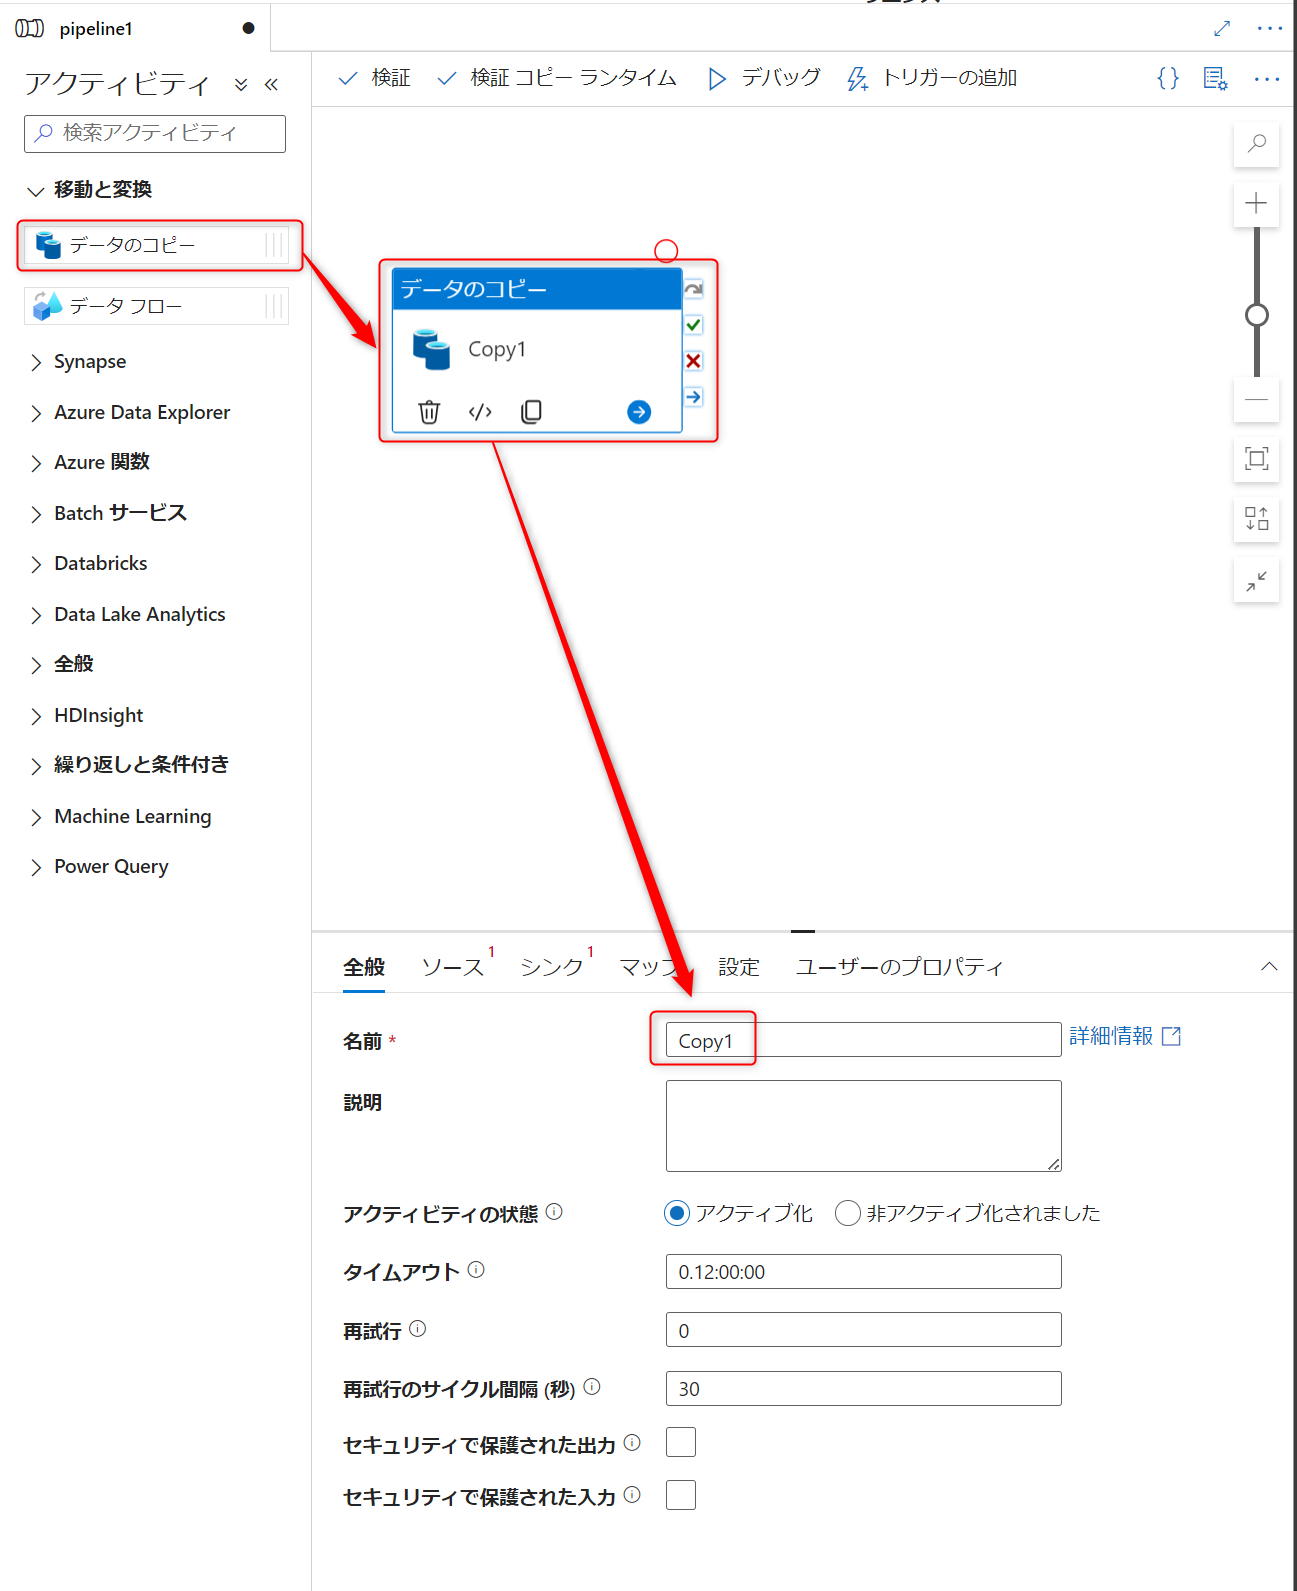Click the データのコピー activity icon in list
Screen dimensions: 1297x1591
tap(48, 245)
